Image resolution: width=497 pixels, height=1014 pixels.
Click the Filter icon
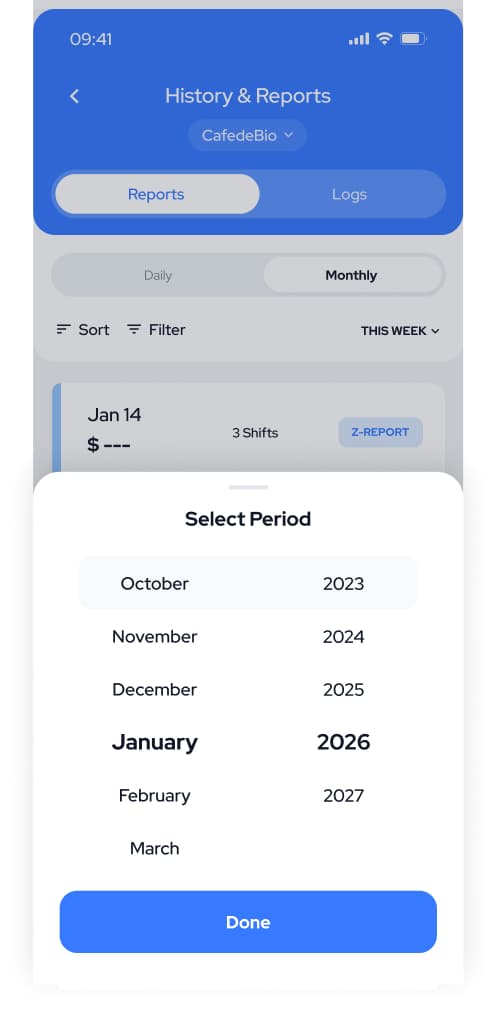134,330
